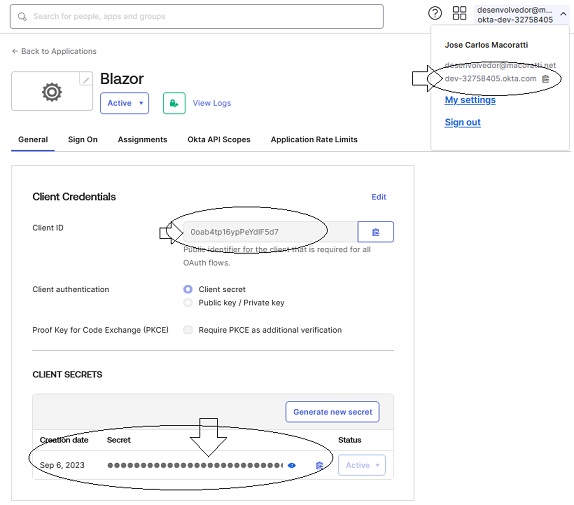Edit the Blazor app logo pencil icon
Image resolution: width=574 pixels, height=505 pixels.
point(86,79)
